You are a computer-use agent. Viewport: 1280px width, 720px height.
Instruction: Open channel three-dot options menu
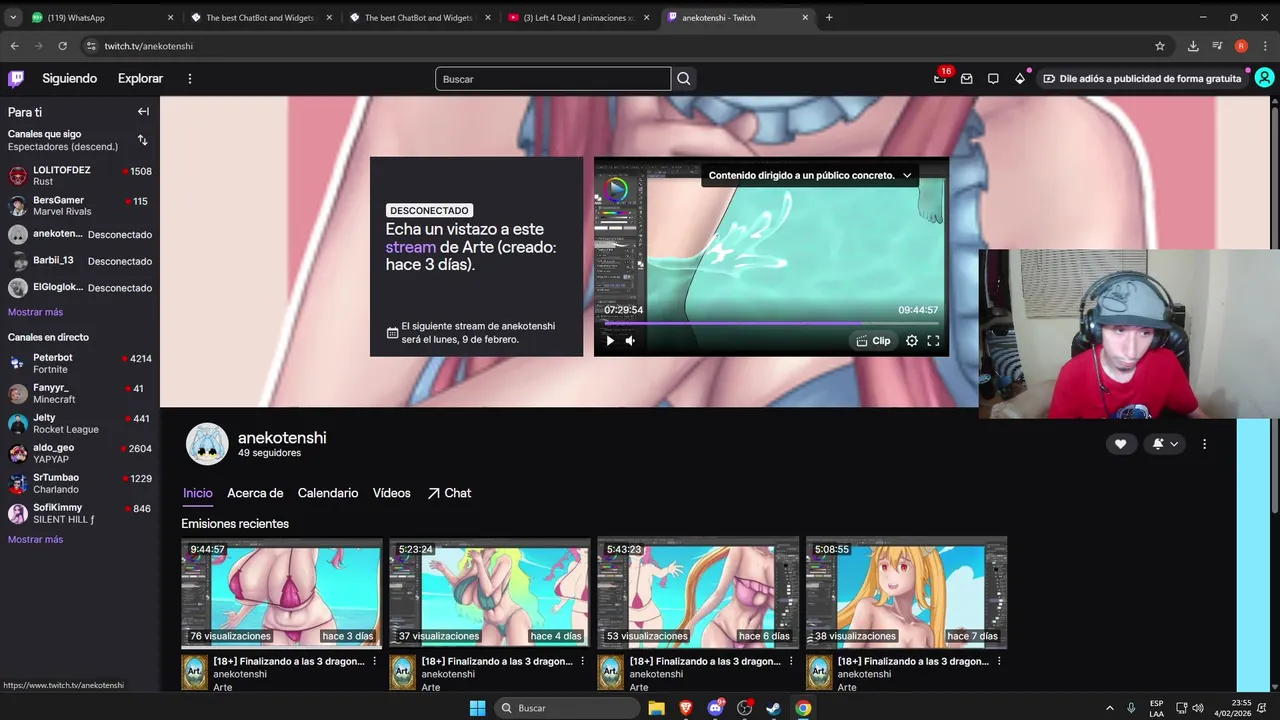[1204, 444]
